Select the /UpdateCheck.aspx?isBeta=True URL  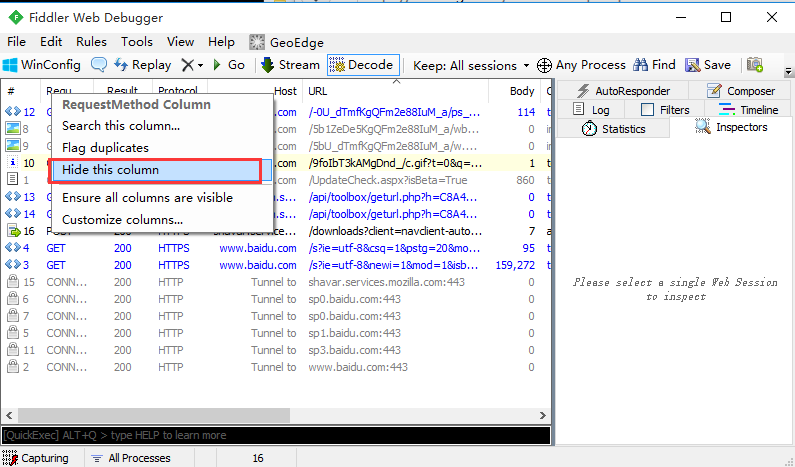coord(388,180)
